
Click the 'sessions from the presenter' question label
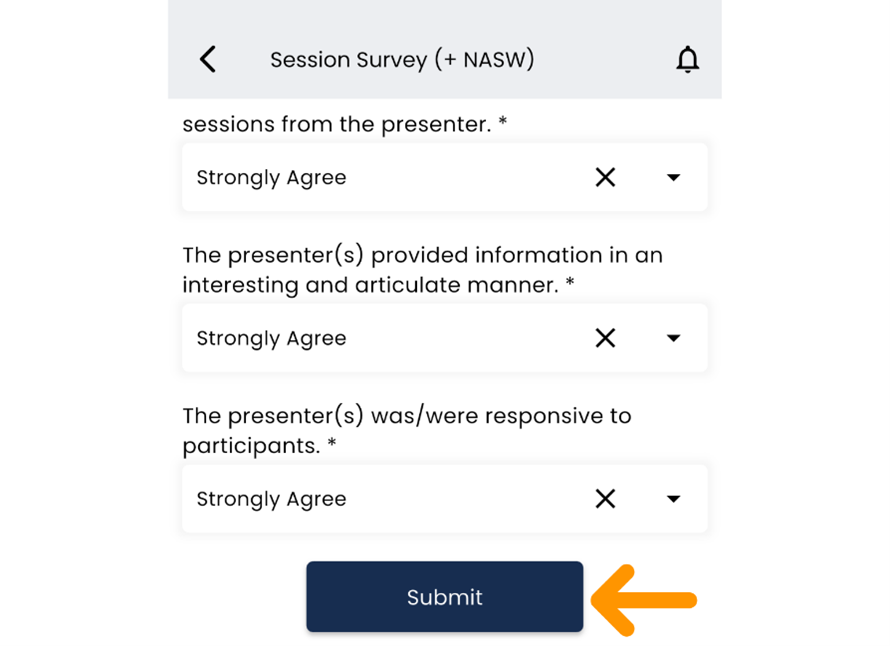338,125
